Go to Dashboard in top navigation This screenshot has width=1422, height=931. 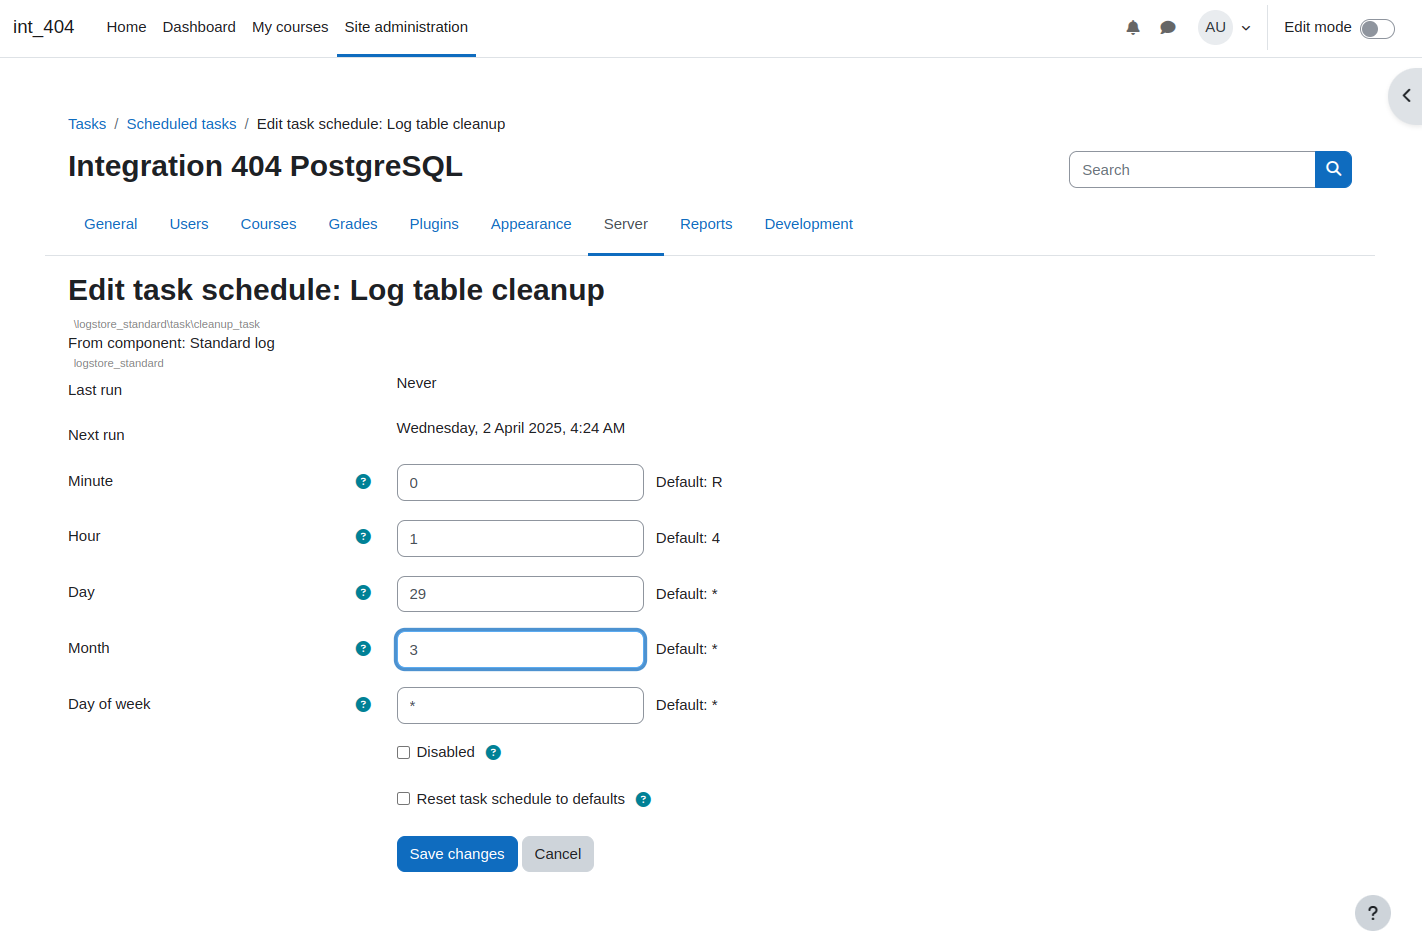pos(199,27)
